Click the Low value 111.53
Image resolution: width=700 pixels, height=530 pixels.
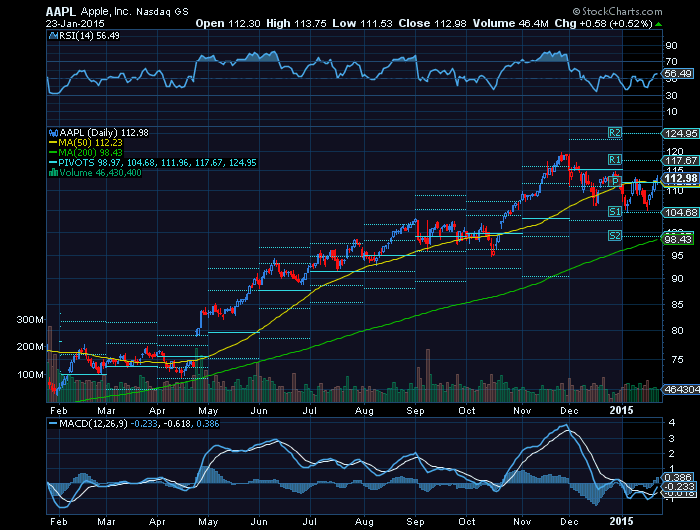tap(376, 24)
